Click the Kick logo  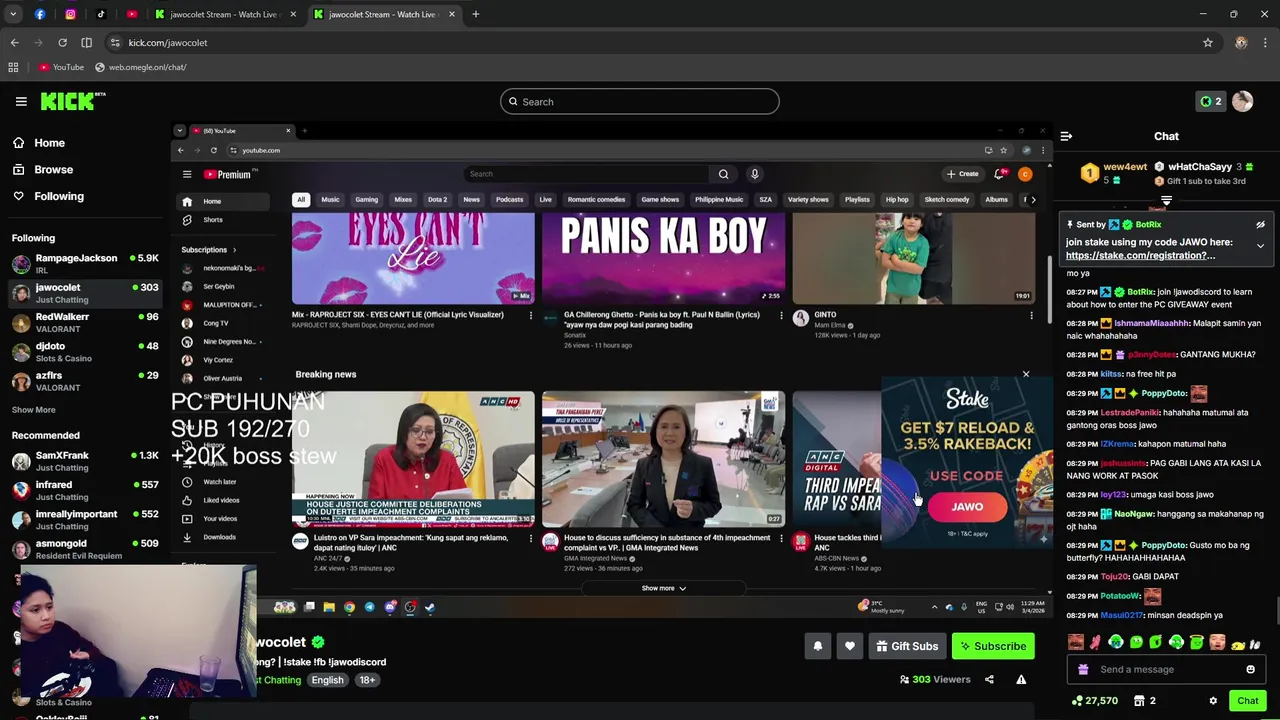(73, 101)
